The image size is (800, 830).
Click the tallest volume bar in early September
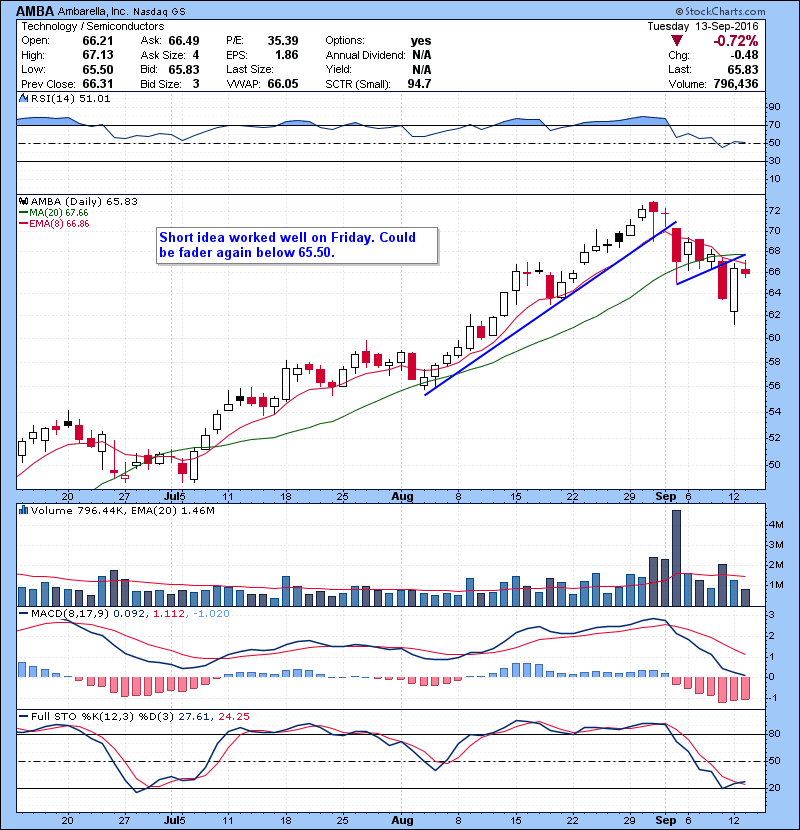pyautogui.click(x=676, y=558)
